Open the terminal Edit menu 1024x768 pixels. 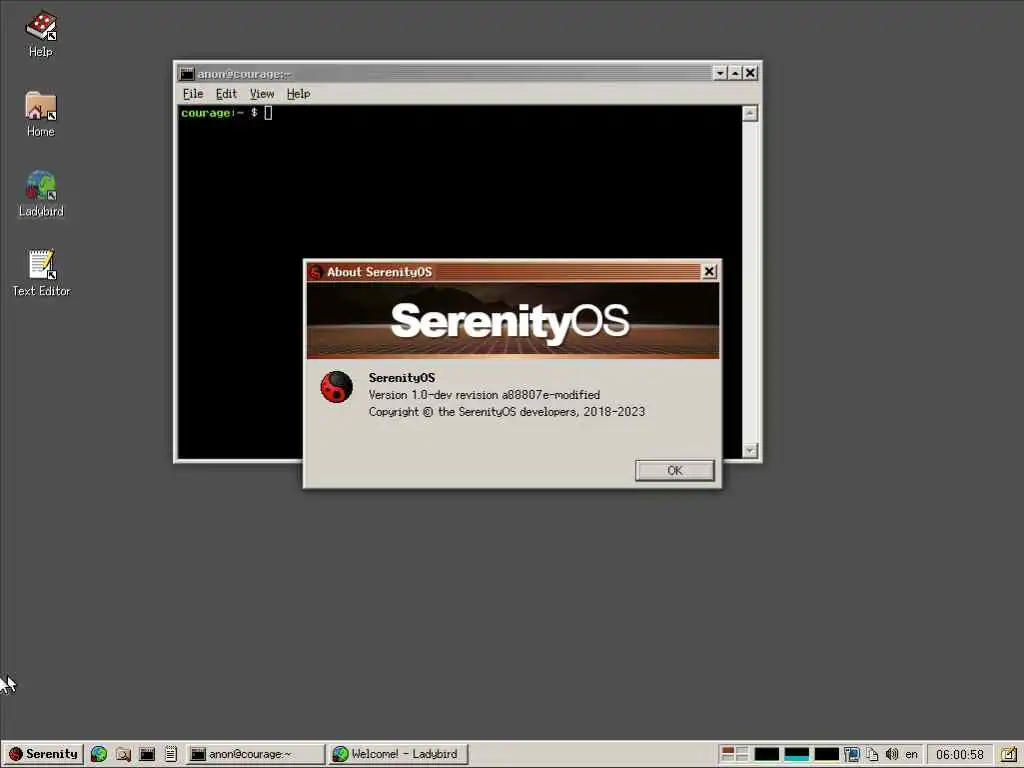226,93
